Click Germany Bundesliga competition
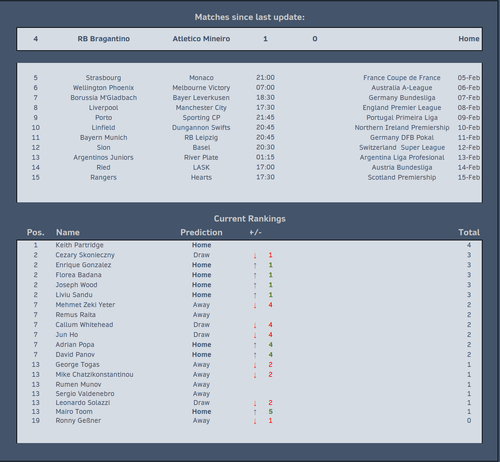 (402, 98)
